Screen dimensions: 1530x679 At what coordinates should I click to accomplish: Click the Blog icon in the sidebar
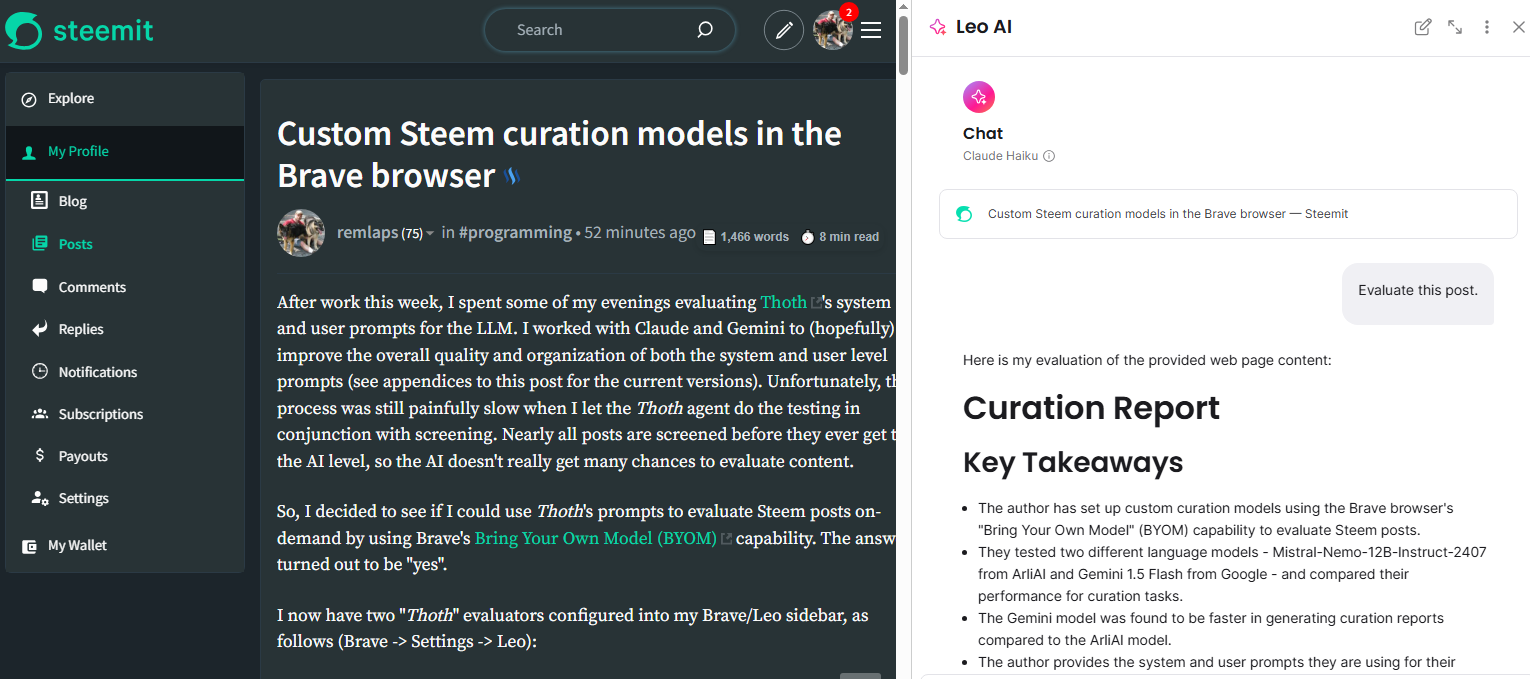(x=40, y=200)
